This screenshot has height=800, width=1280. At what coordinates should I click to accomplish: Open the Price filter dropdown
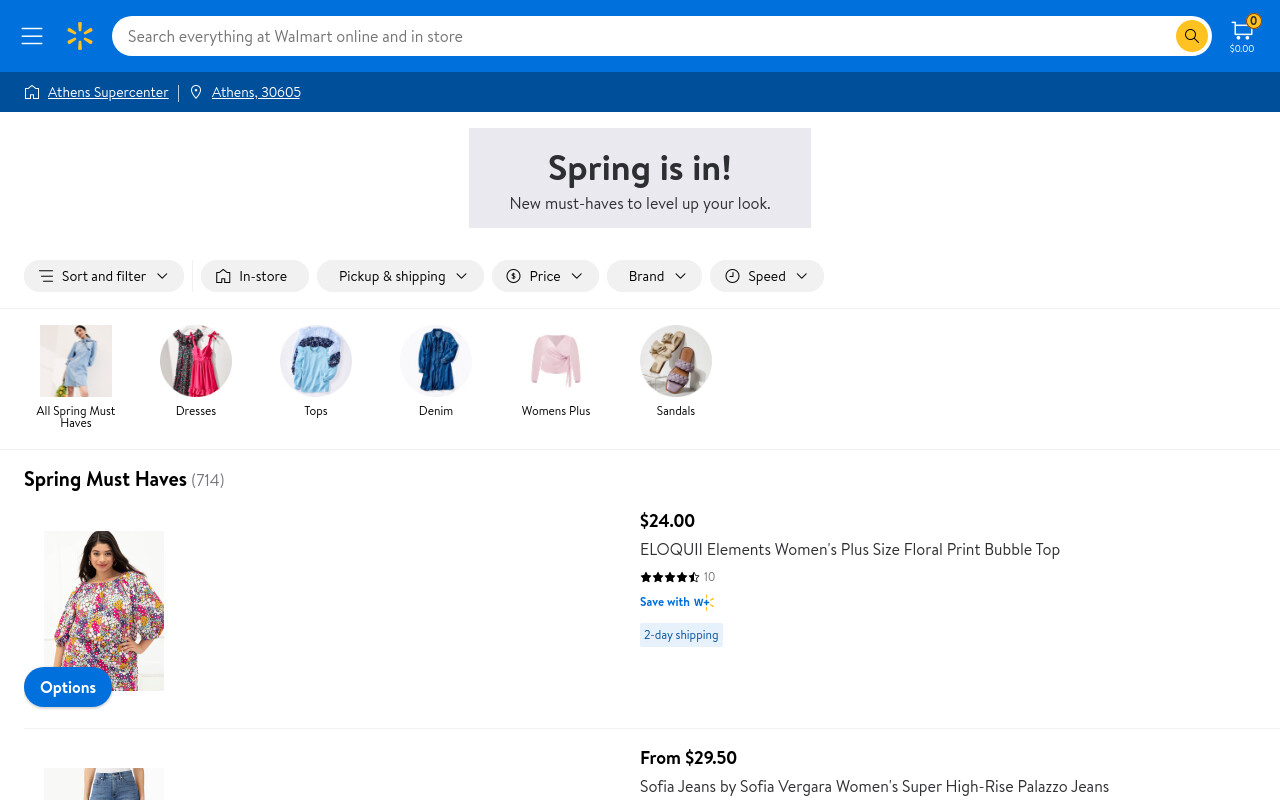pyautogui.click(x=545, y=276)
